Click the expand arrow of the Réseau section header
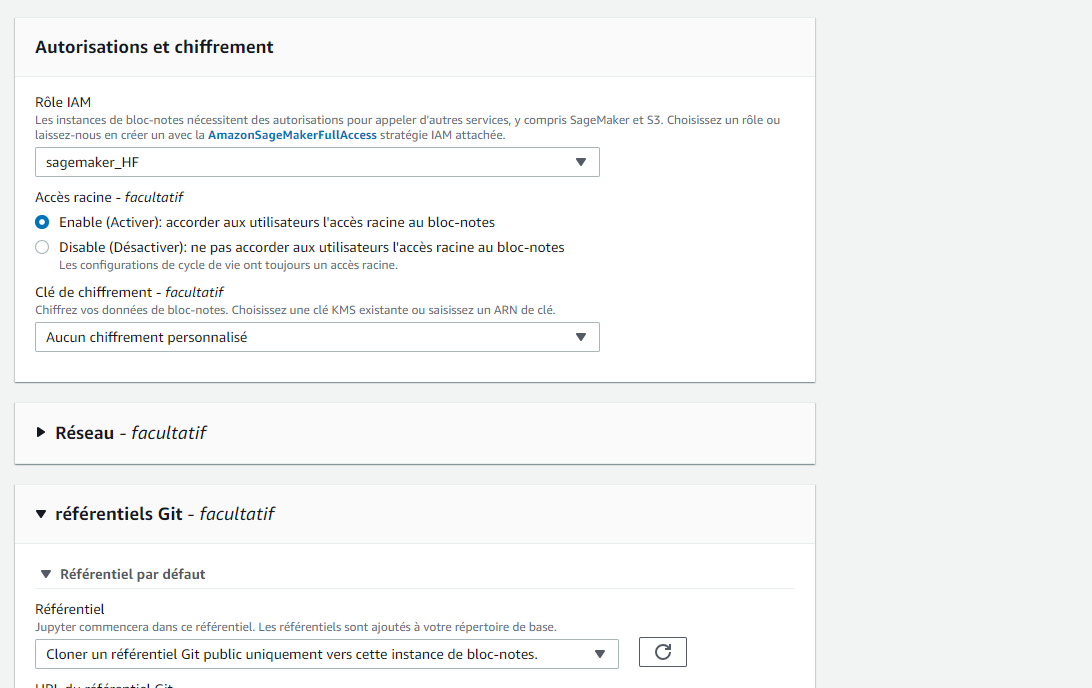 tap(41, 432)
